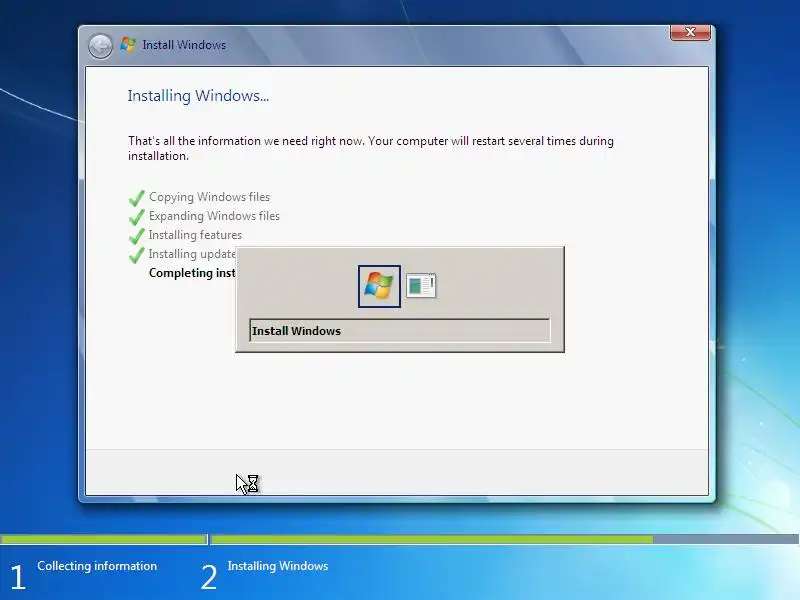Click the checkmark beside Installing features

tap(137, 236)
